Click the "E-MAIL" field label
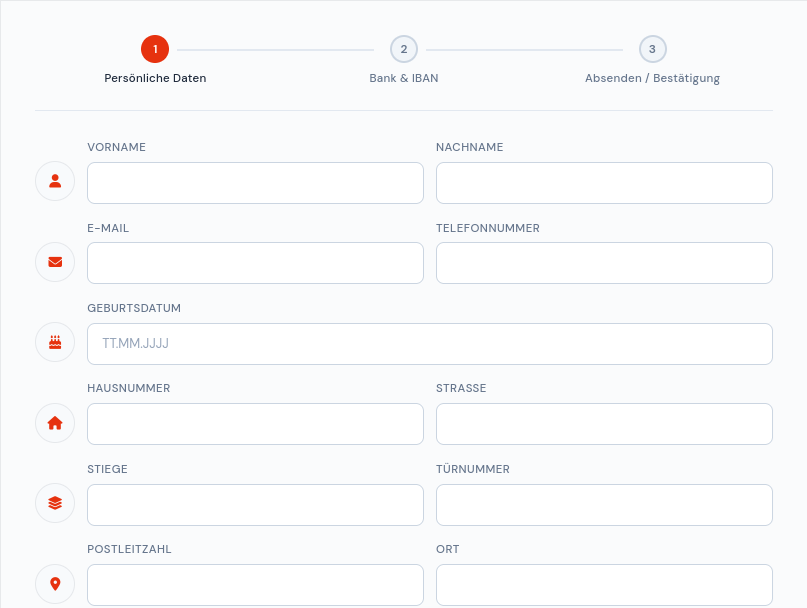This screenshot has height=608, width=807. 108,228
